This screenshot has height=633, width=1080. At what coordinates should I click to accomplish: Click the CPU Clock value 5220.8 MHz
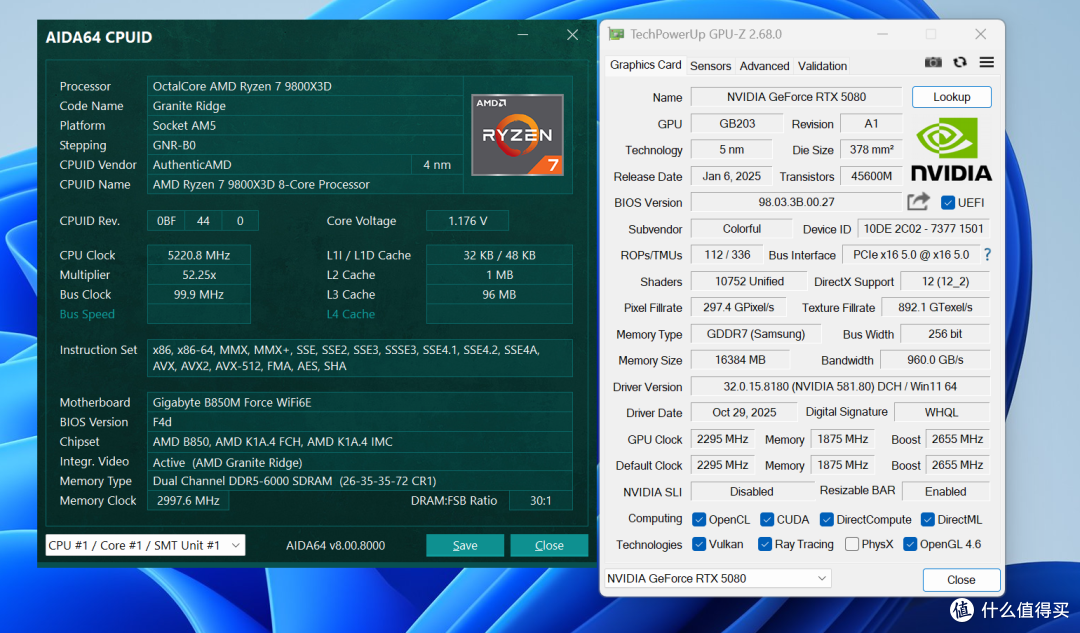(x=199, y=255)
